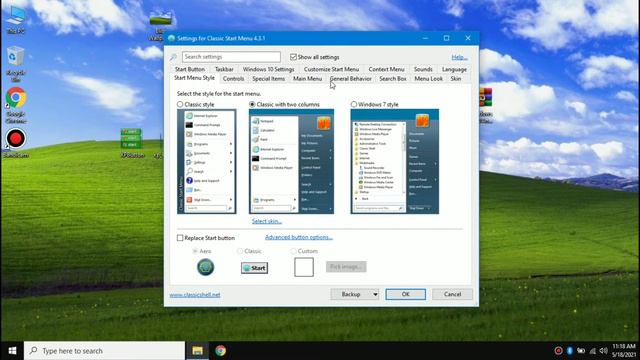Go to the General Behavior tab
640x360 pixels.
351,78
